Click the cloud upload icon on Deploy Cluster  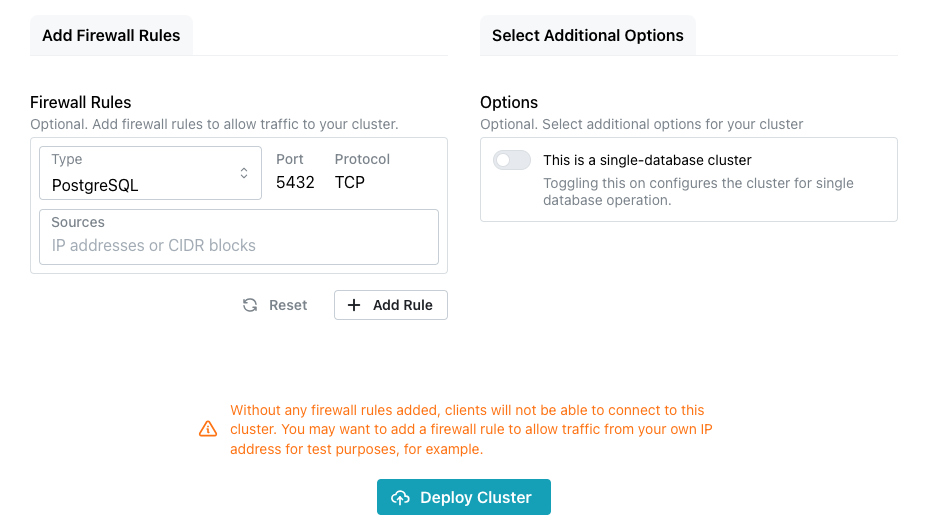[400, 498]
